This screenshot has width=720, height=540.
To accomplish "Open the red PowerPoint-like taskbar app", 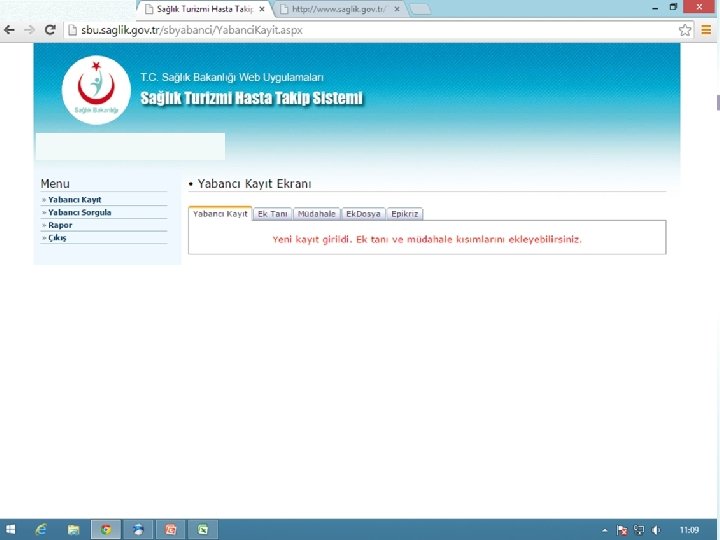I will click(171, 529).
